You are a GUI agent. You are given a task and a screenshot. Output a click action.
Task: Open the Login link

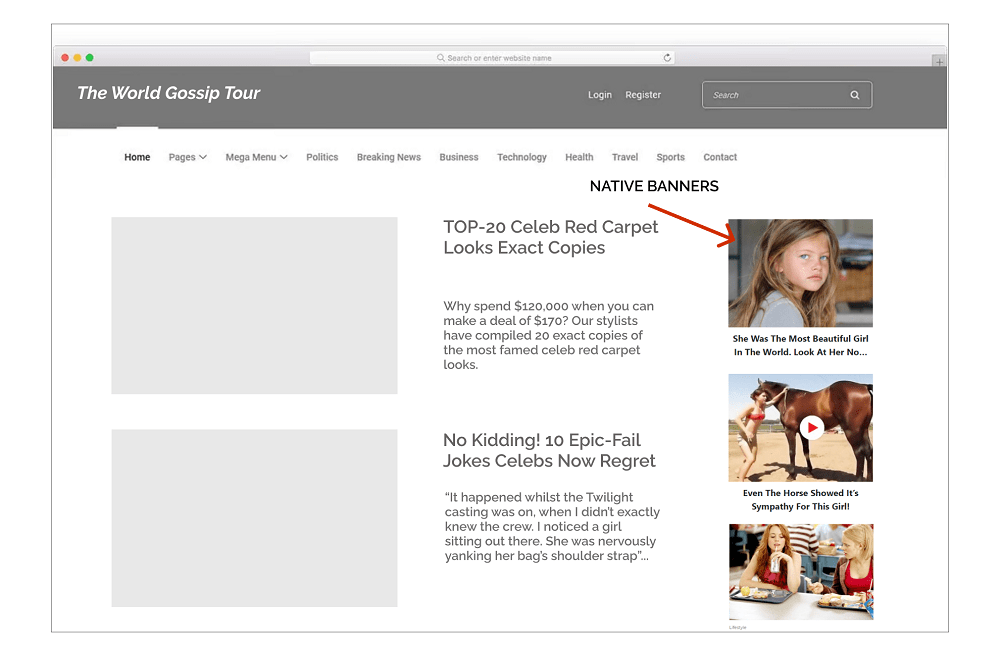[599, 95]
